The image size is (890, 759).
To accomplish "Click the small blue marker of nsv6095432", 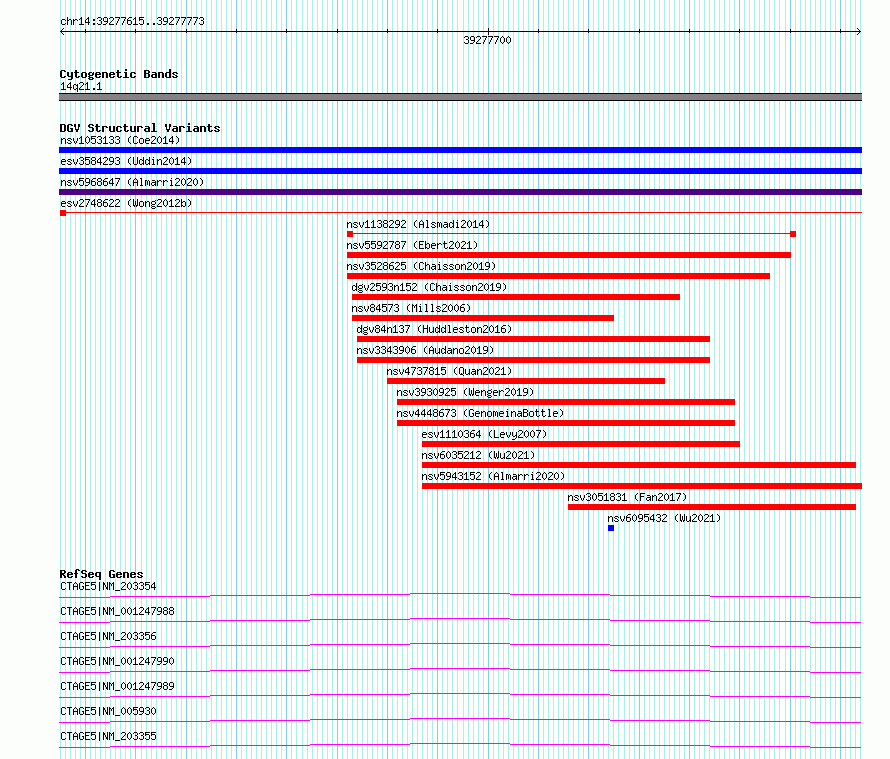I will [611, 528].
